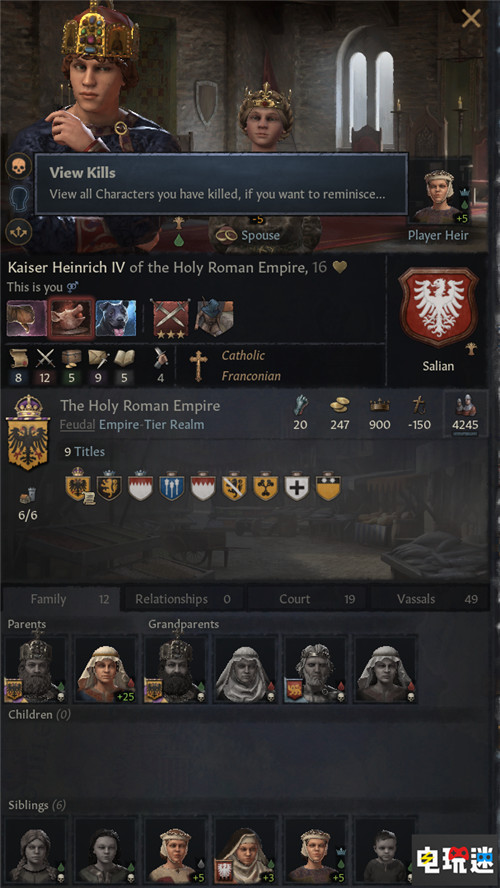The width and height of the screenshot is (500, 888).
Task: Close the character window with X
Action: (471, 18)
